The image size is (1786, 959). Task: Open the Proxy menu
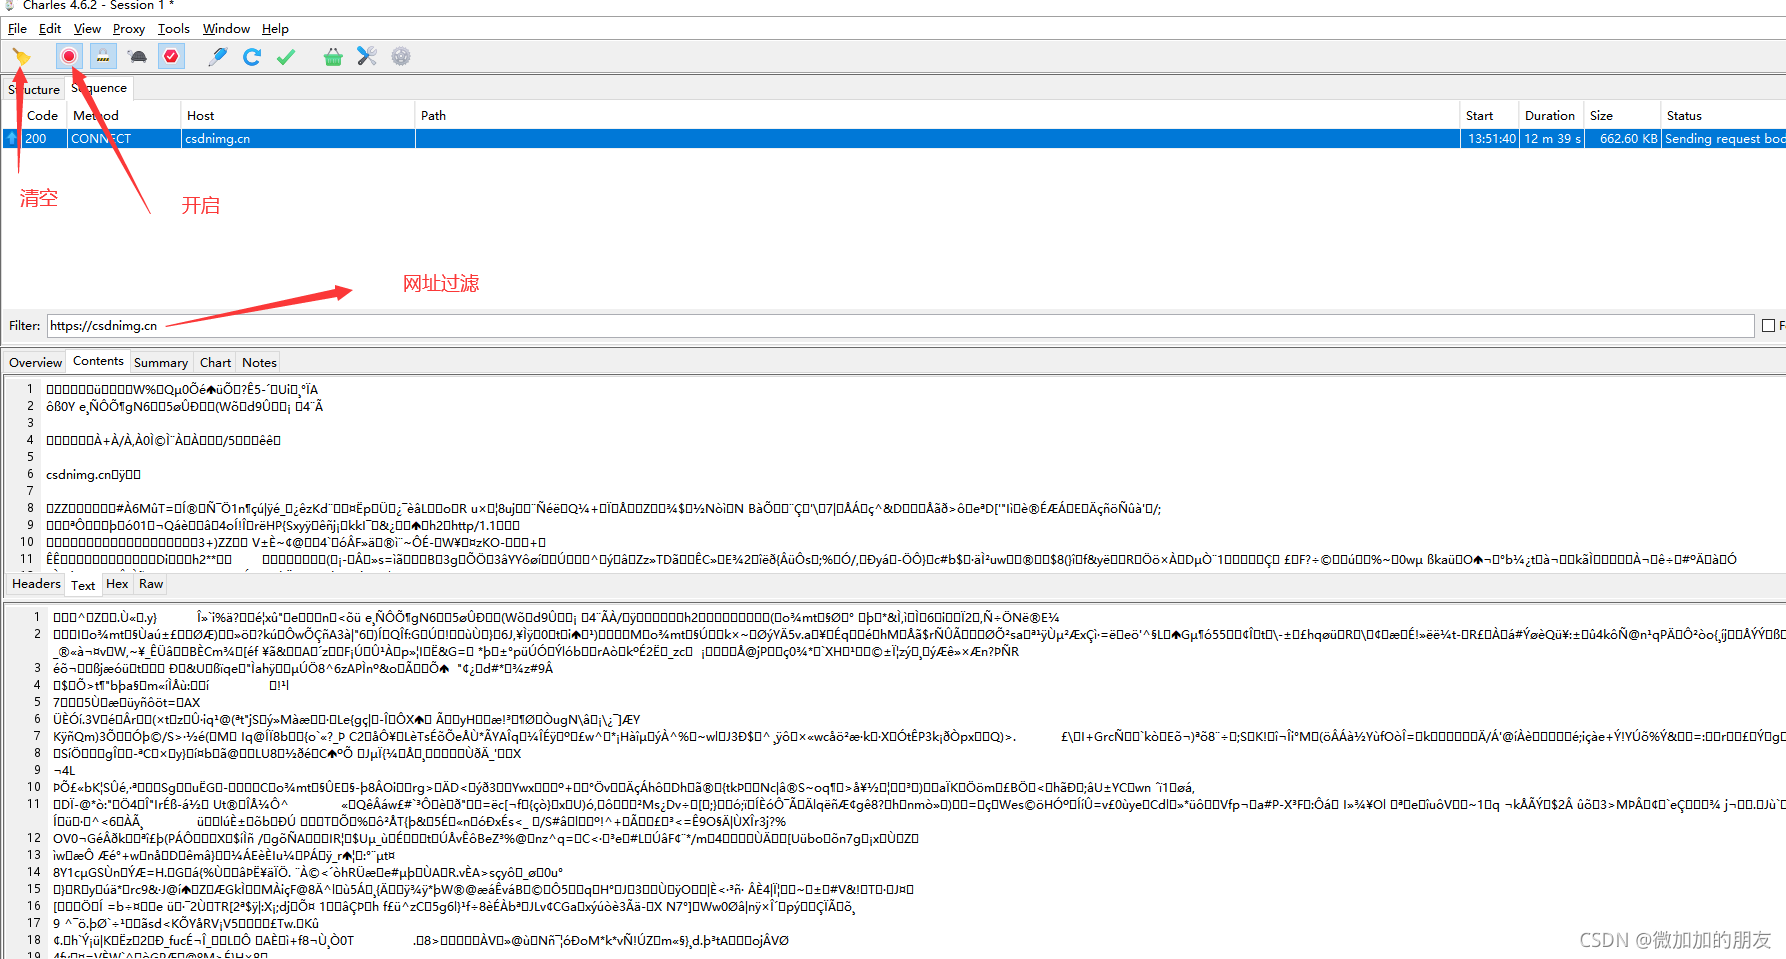(129, 29)
